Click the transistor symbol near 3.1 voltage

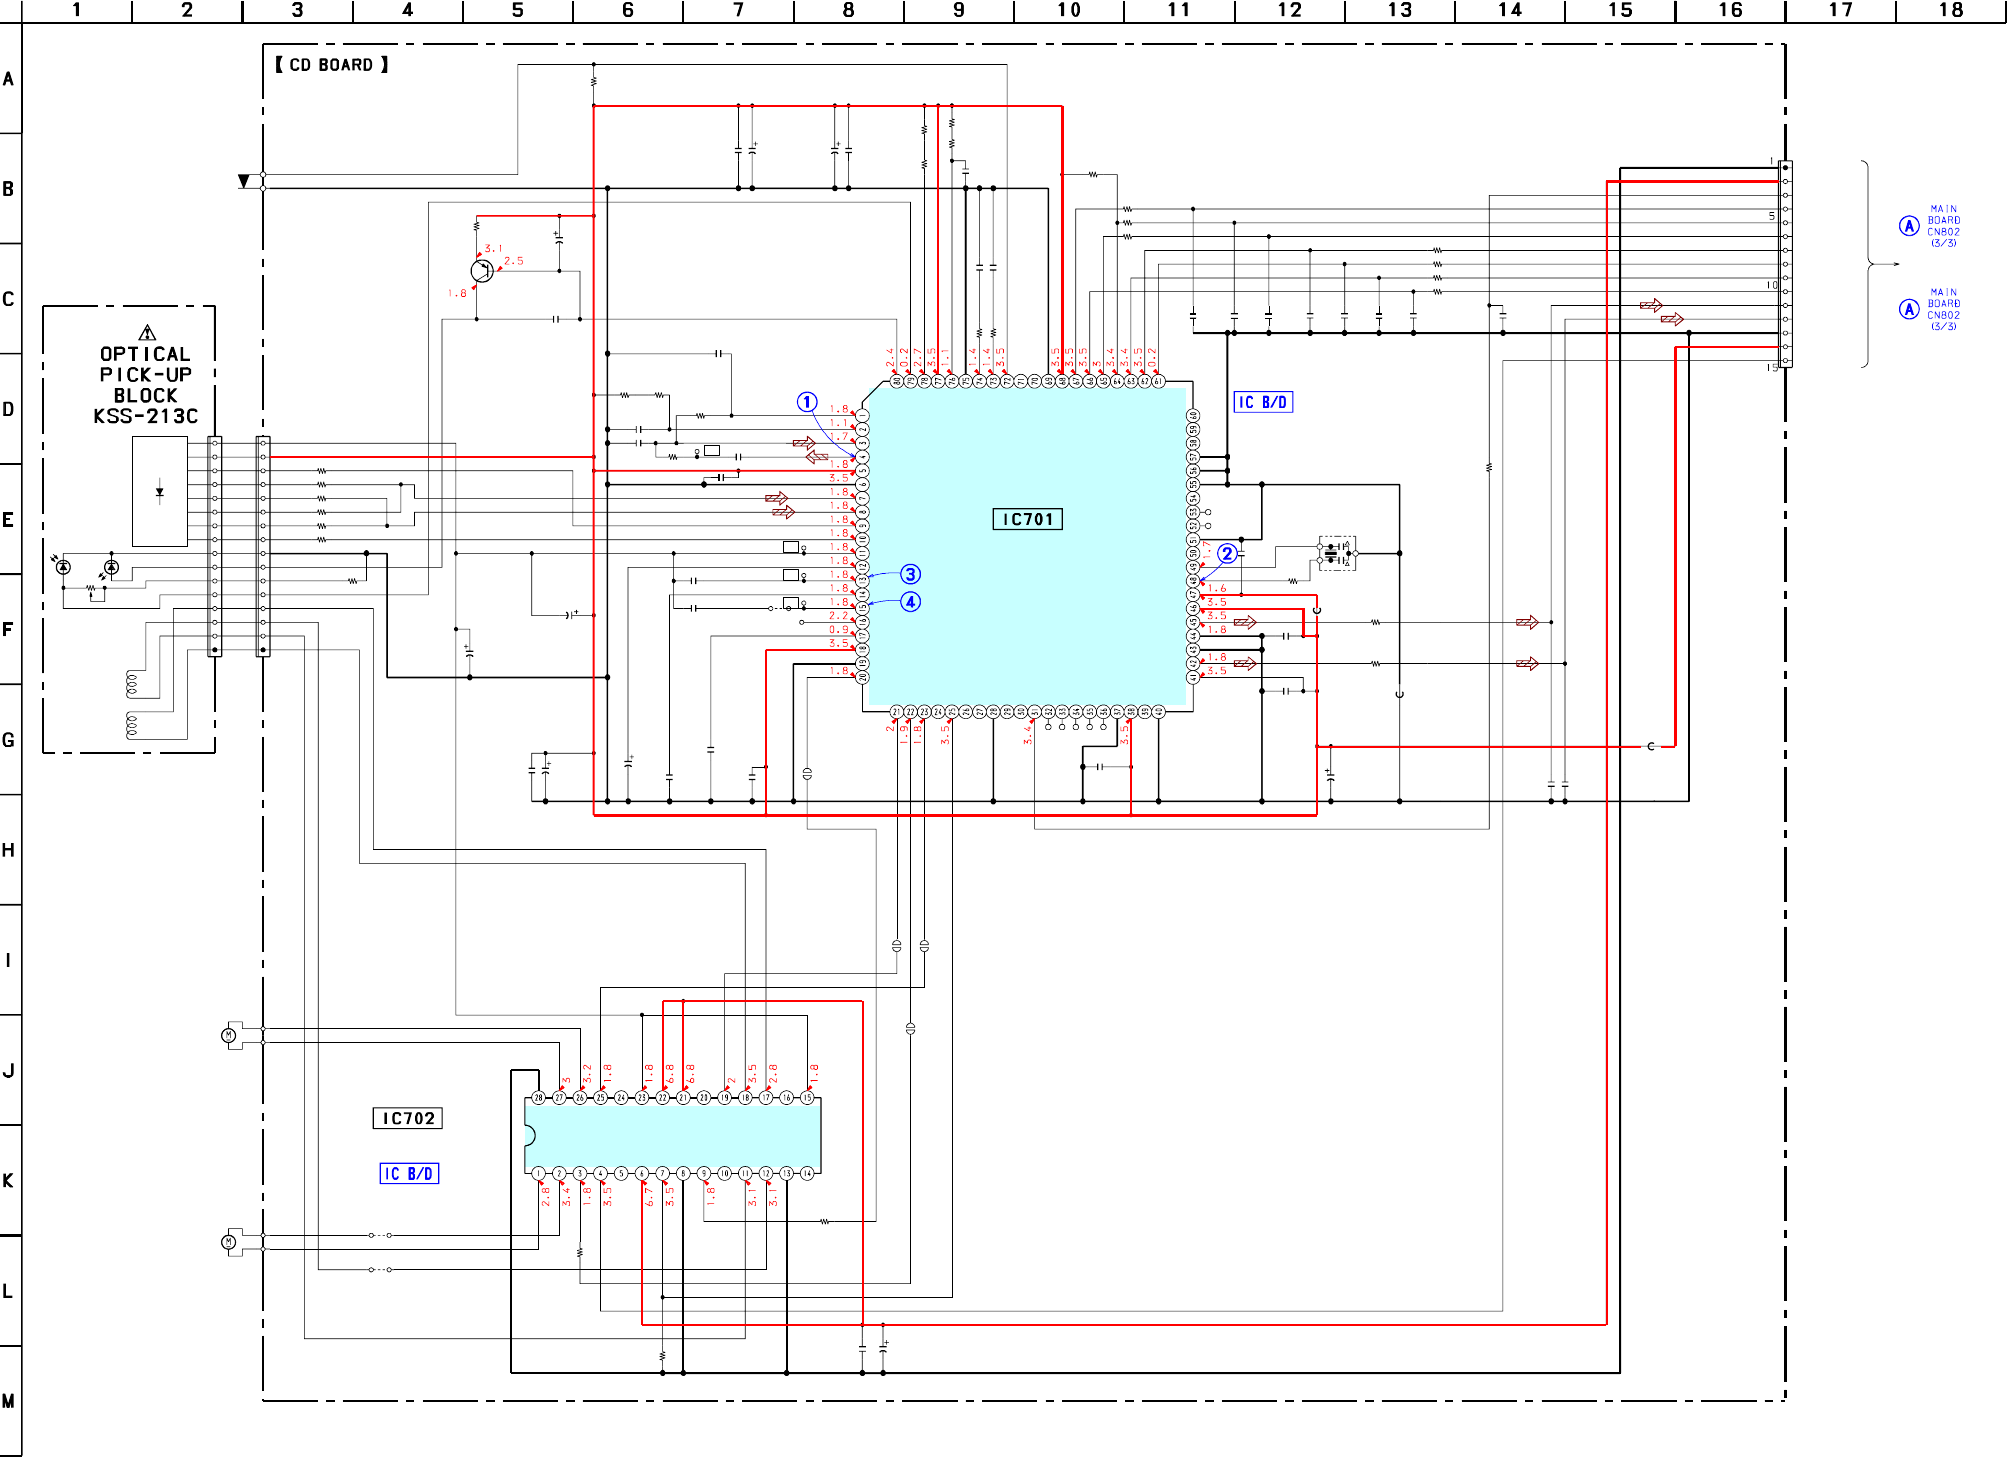482,270
